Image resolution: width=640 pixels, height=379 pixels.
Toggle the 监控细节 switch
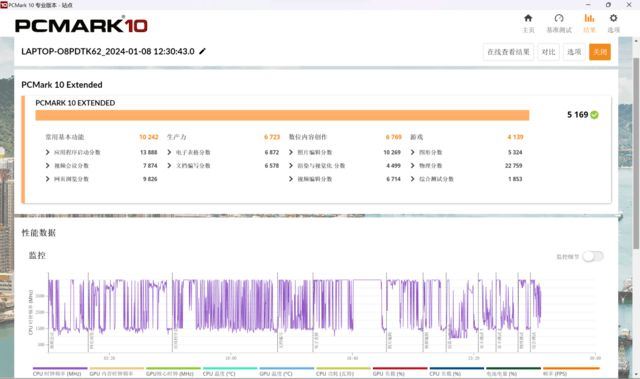coord(593,256)
